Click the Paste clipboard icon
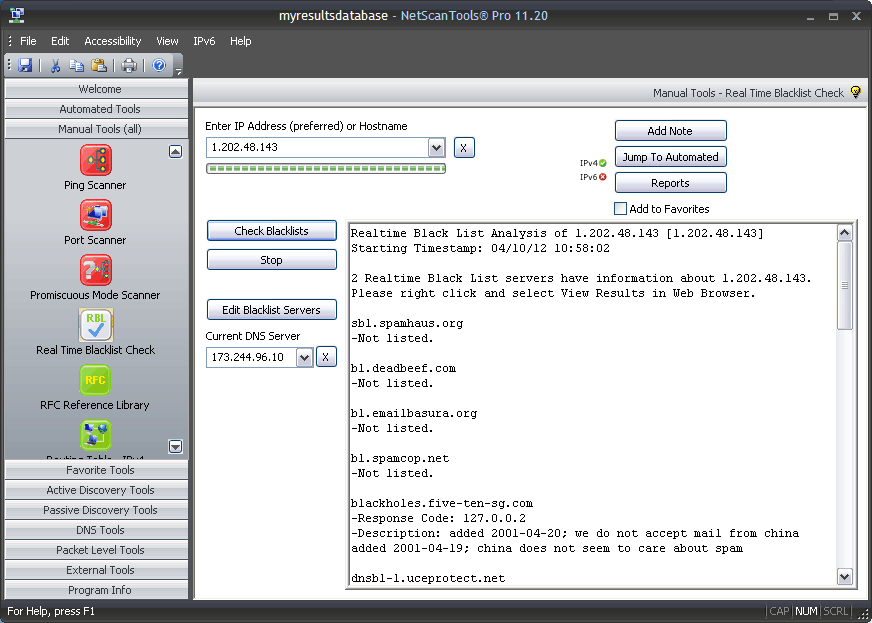This screenshot has width=872, height=623. pyautogui.click(x=98, y=66)
